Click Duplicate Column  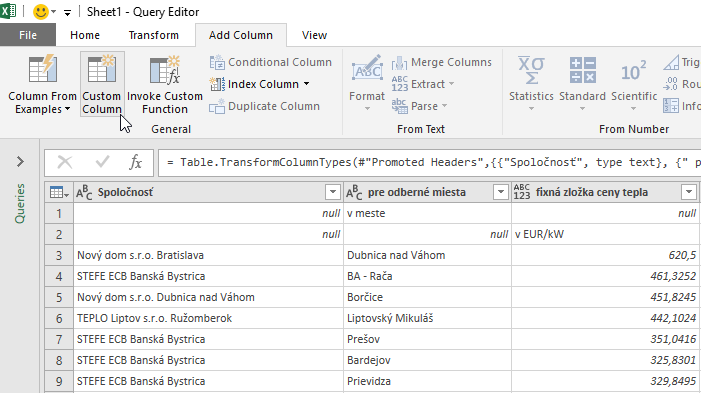tap(264, 106)
